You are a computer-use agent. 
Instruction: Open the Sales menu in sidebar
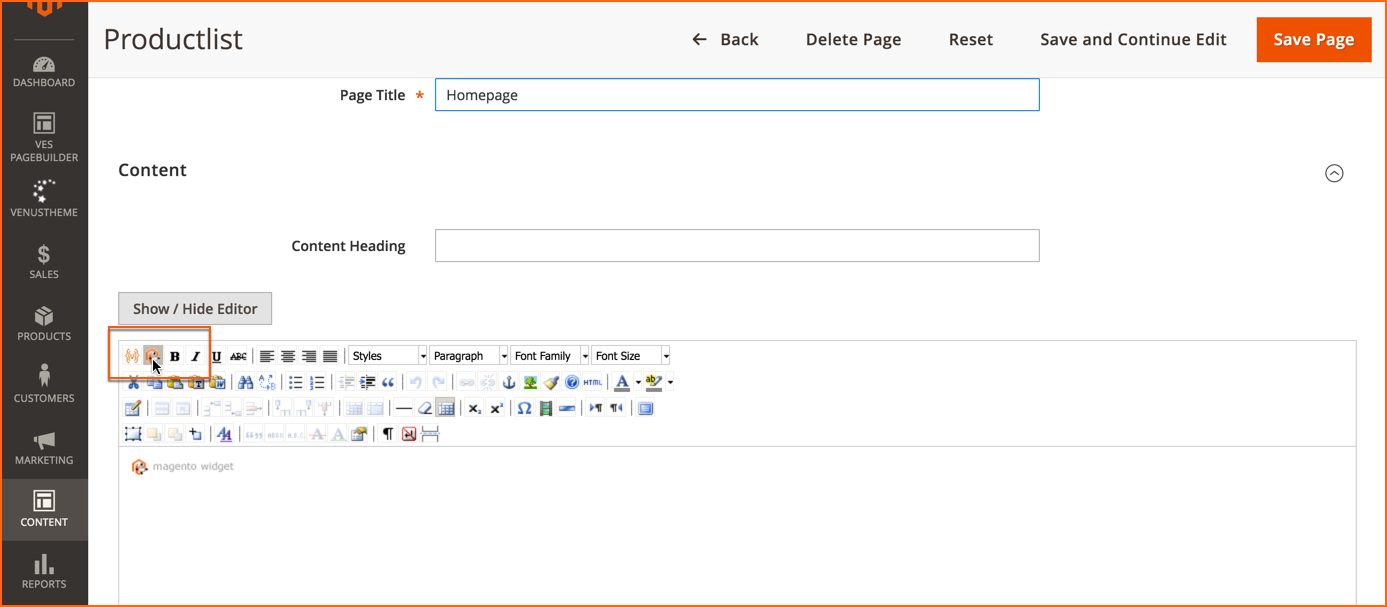pos(44,261)
